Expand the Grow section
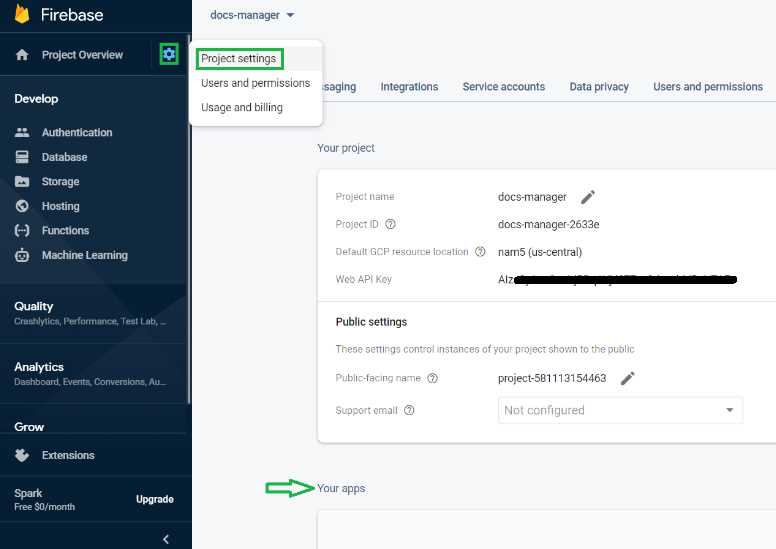The image size is (776, 549). point(29,427)
